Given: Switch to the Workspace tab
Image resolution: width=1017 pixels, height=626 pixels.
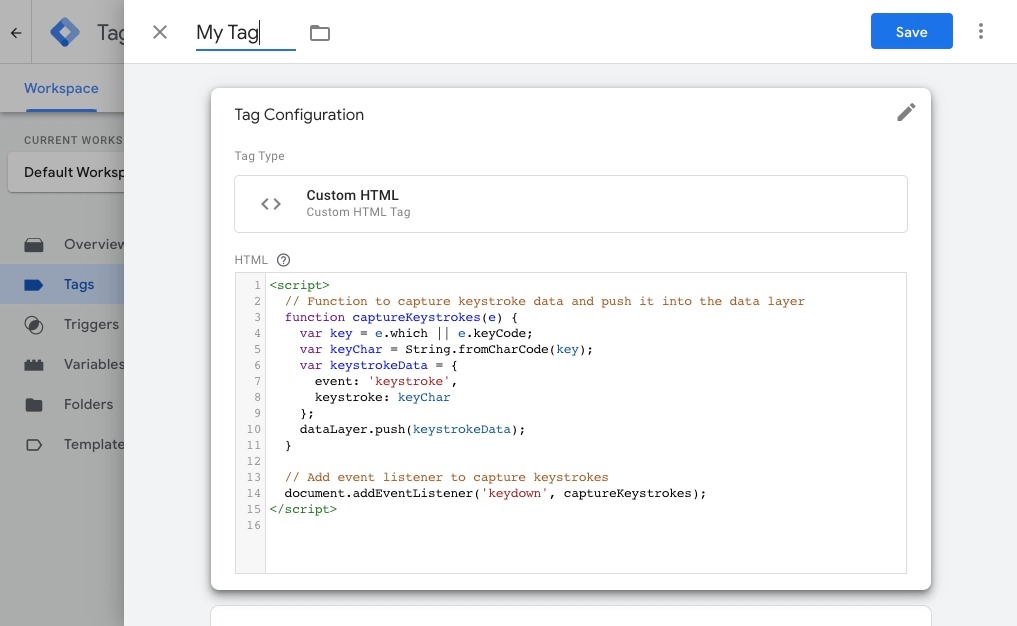Looking at the screenshot, I should pyautogui.click(x=62, y=88).
